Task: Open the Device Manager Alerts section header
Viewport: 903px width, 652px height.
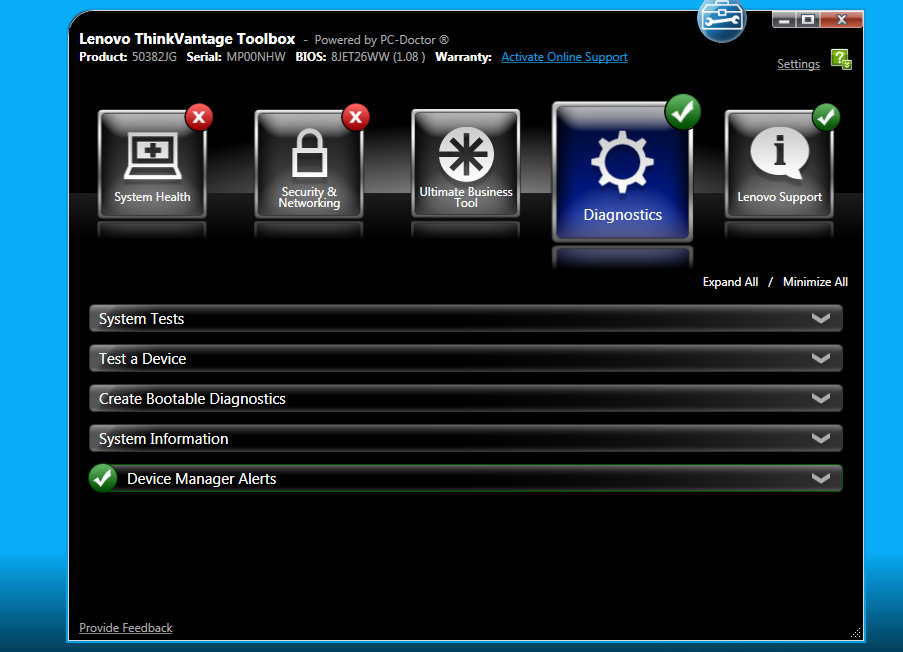Action: point(466,478)
